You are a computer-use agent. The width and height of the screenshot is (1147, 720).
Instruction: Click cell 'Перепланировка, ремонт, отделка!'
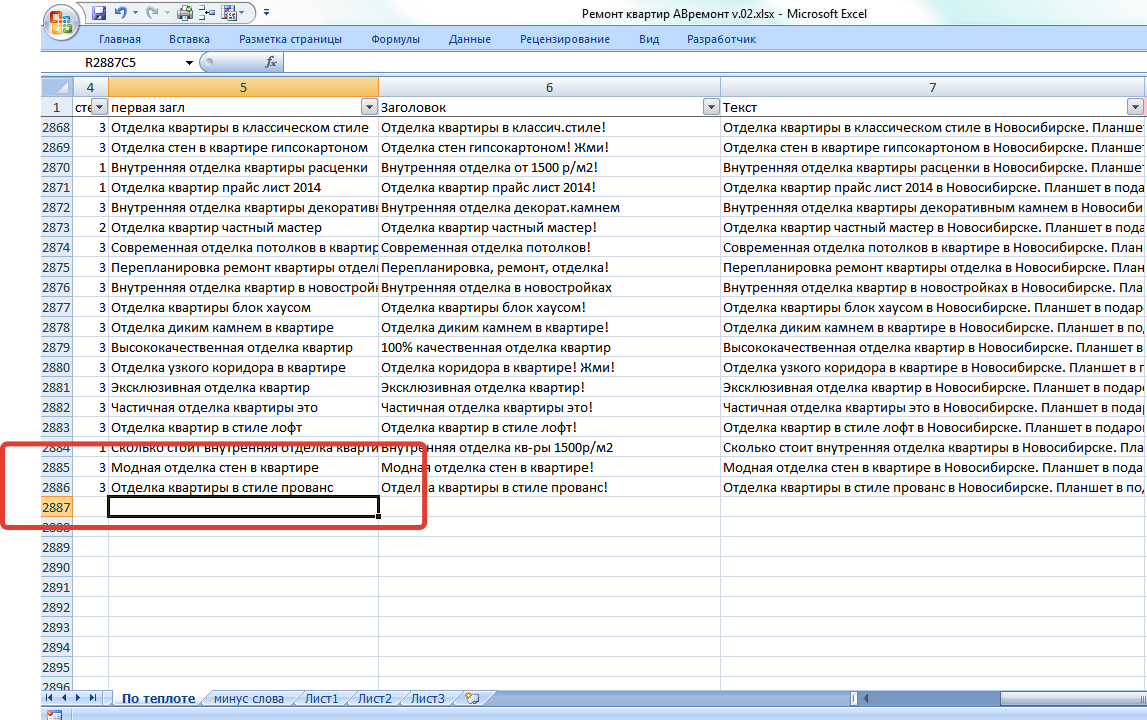549,268
